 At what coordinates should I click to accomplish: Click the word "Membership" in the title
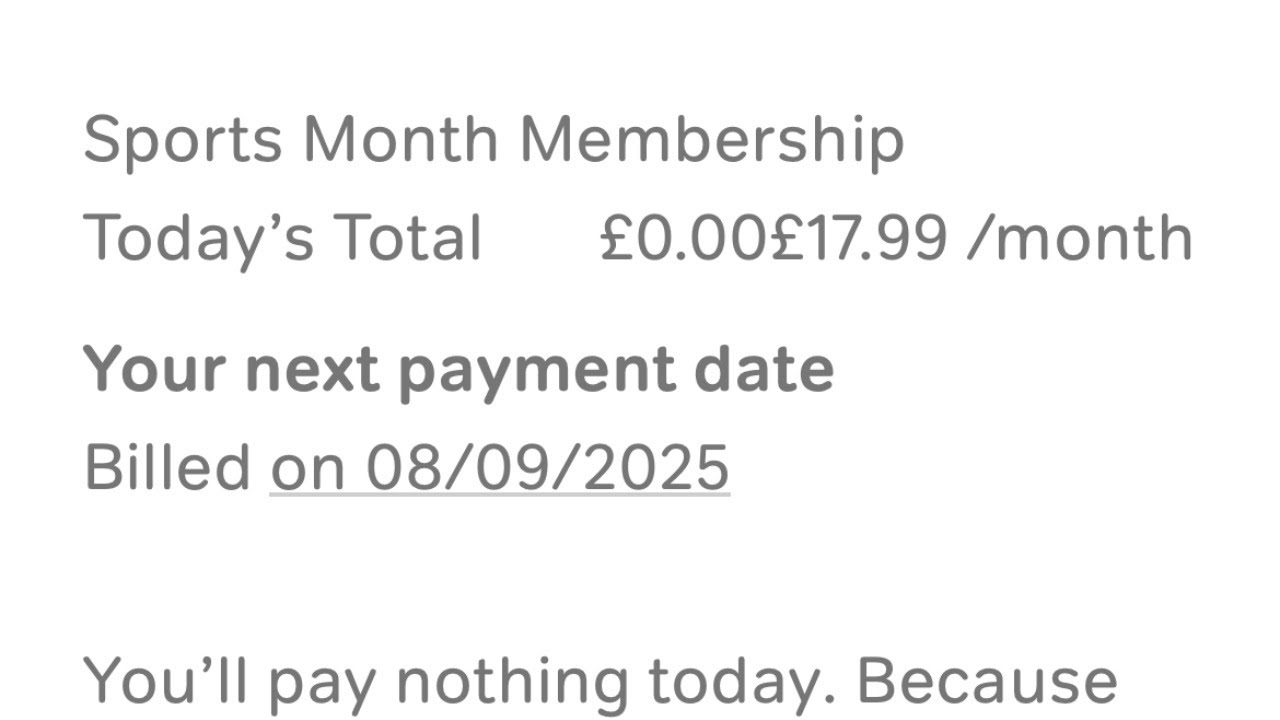tap(711, 140)
